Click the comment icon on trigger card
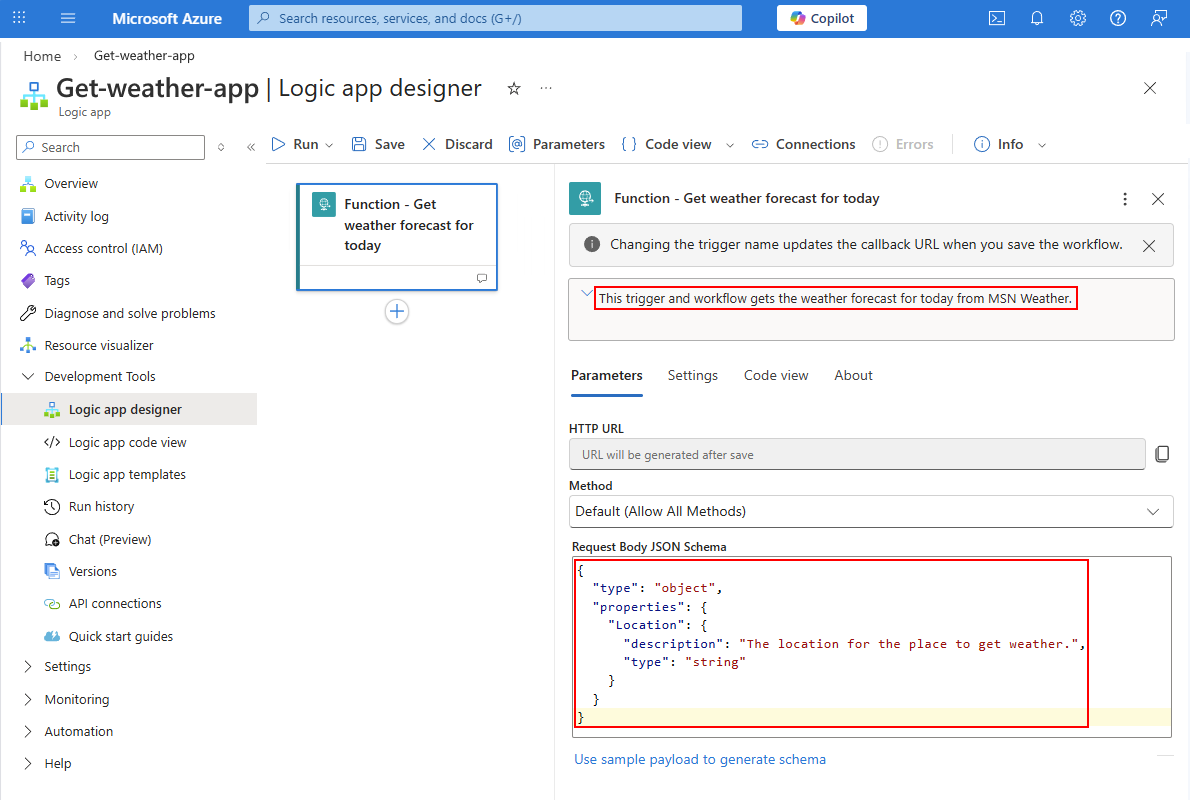1190x800 pixels. (481, 279)
